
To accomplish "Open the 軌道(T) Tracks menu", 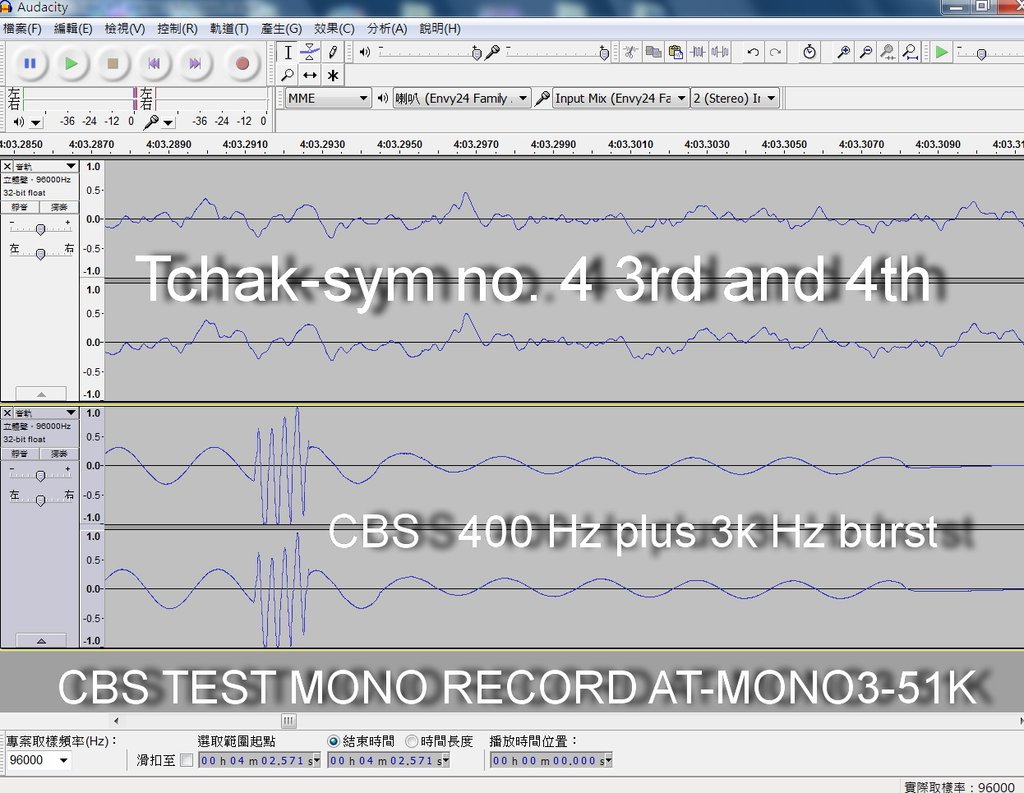I will [x=229, y=29].
